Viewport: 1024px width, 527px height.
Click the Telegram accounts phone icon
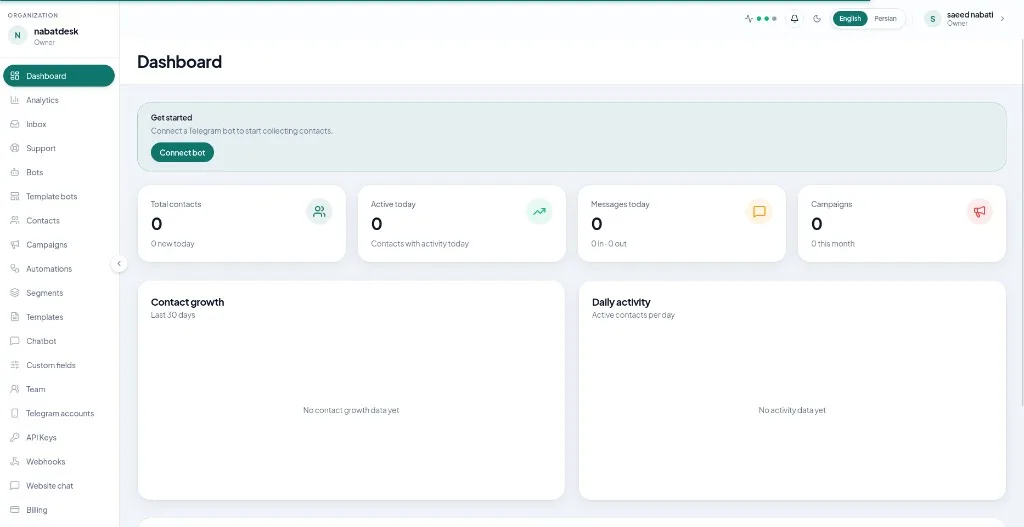click(x=15, y=413)
